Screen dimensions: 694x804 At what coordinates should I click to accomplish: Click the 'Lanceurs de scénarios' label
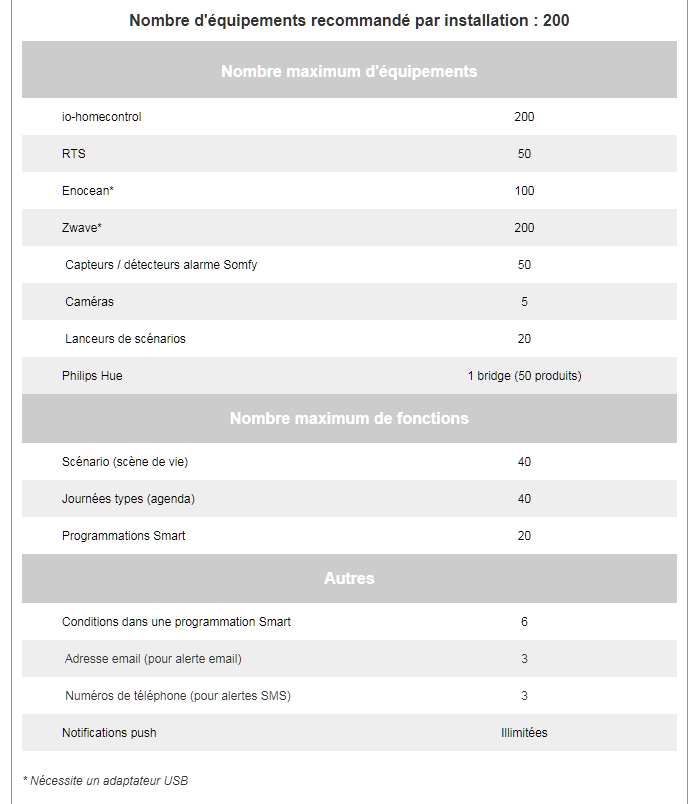(x=125, y=339)
